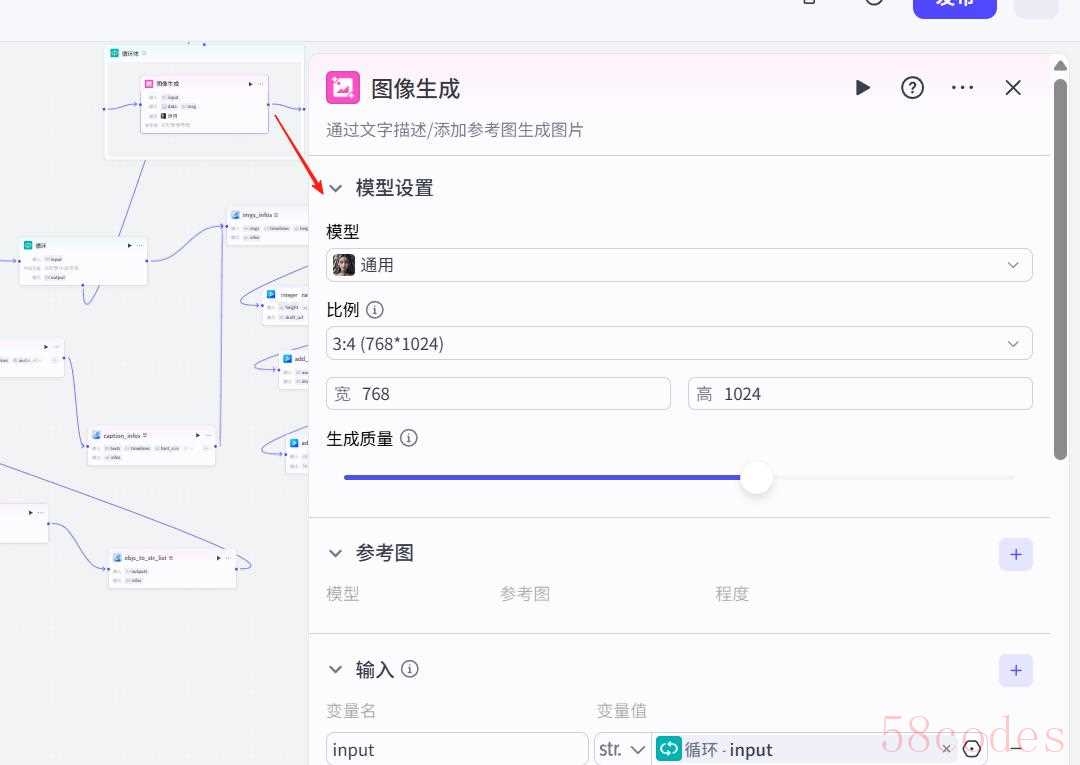This screenshot has height=765, width=1080.
Task: Collapse the 模型设置 section
Action: pos(336,188)
